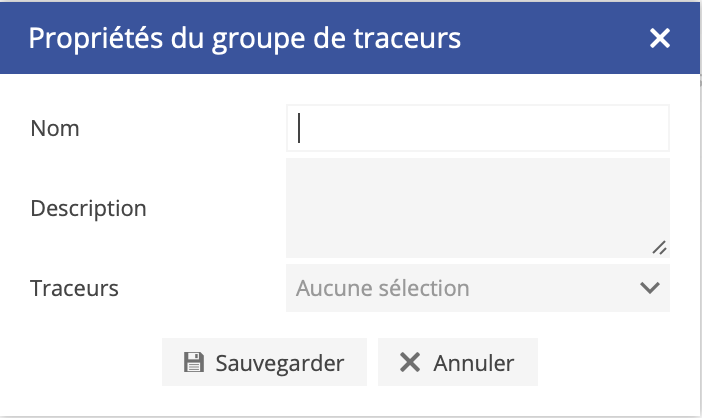702x418 pixels.
Task: Click the 'Sauvegarder' button text
Action: 280,363
